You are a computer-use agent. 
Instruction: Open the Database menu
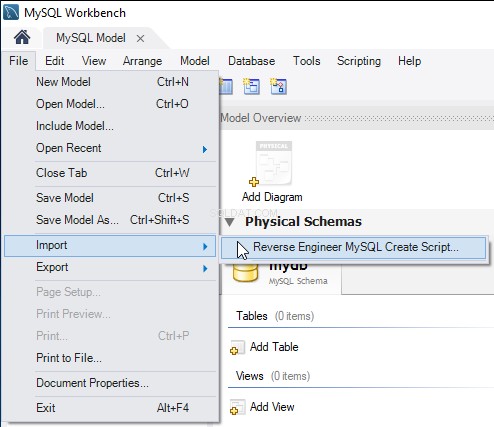click(252, 61)
